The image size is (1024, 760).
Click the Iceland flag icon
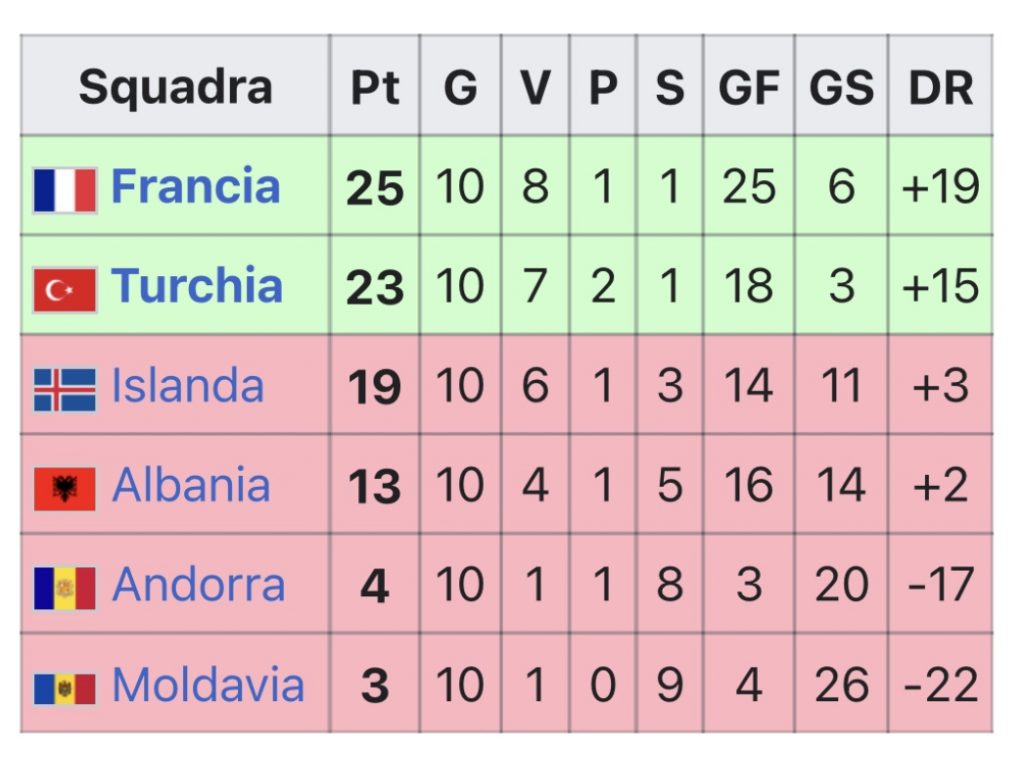point(65,390)
